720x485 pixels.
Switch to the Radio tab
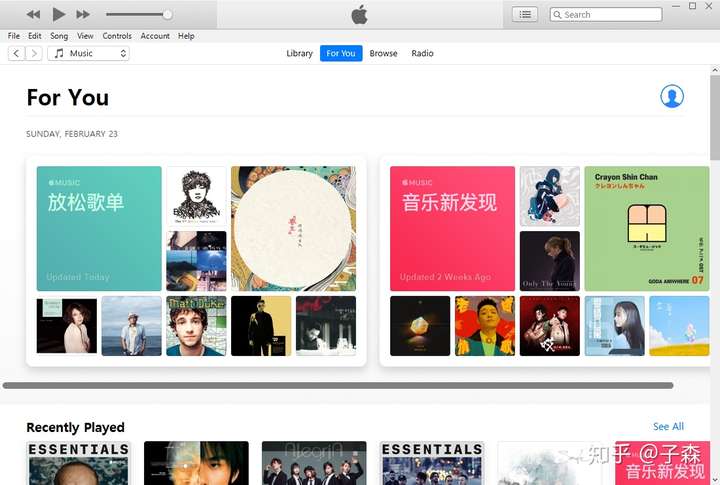click(x=422, y=53)
